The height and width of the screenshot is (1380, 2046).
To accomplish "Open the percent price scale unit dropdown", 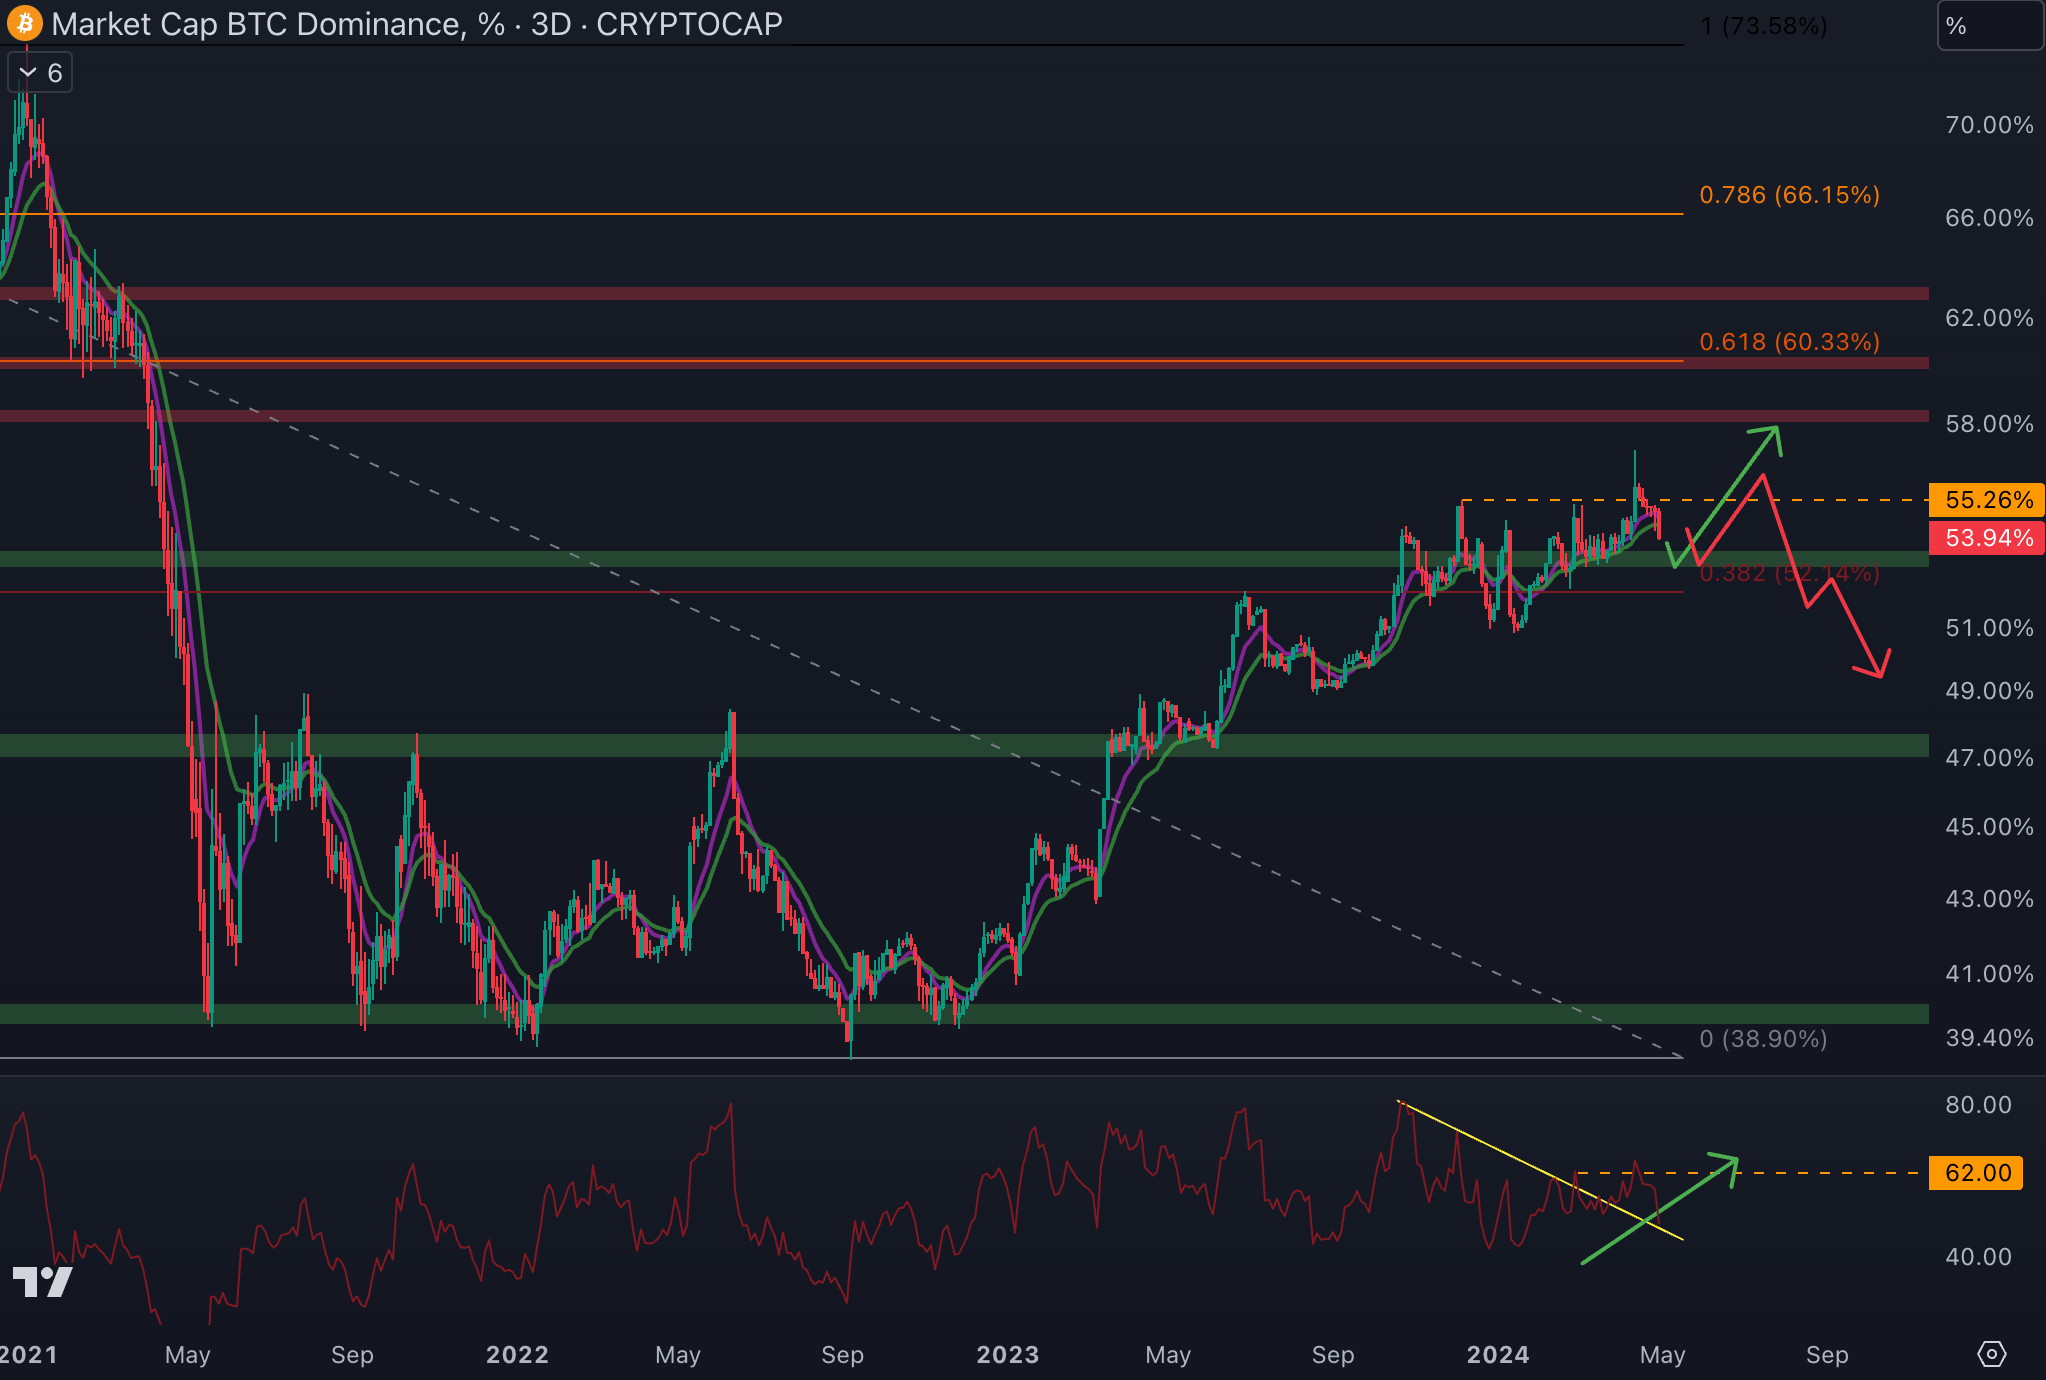I will (1988, 26).
